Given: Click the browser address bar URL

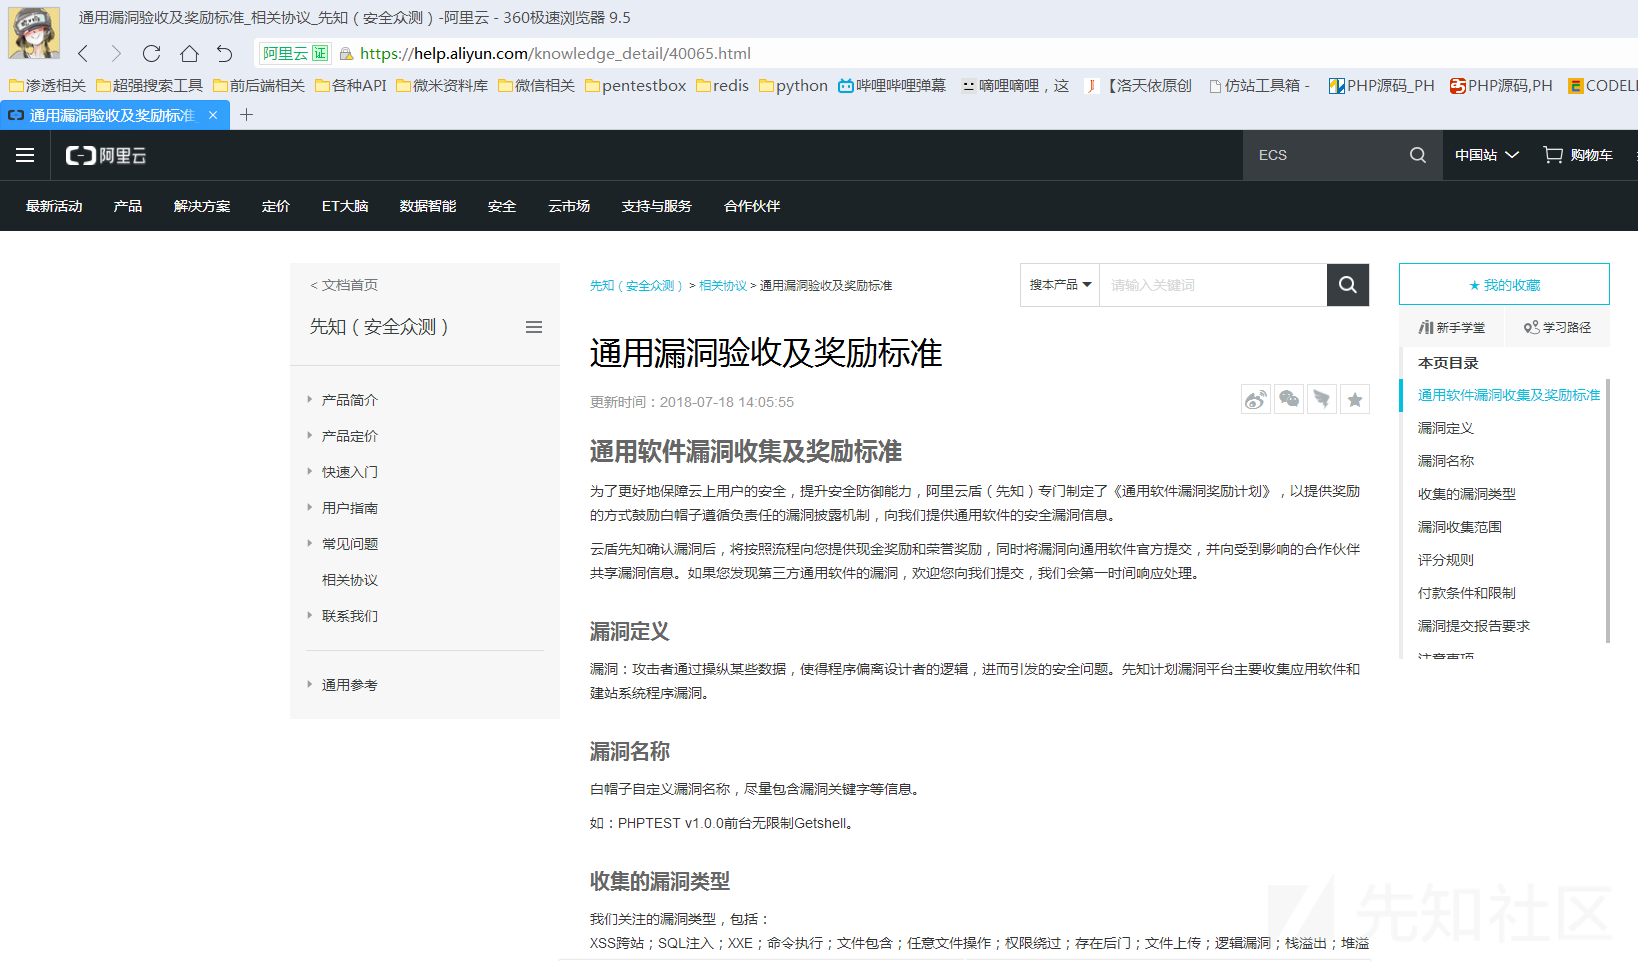Looking at the screenshot, I should point(555,54).
